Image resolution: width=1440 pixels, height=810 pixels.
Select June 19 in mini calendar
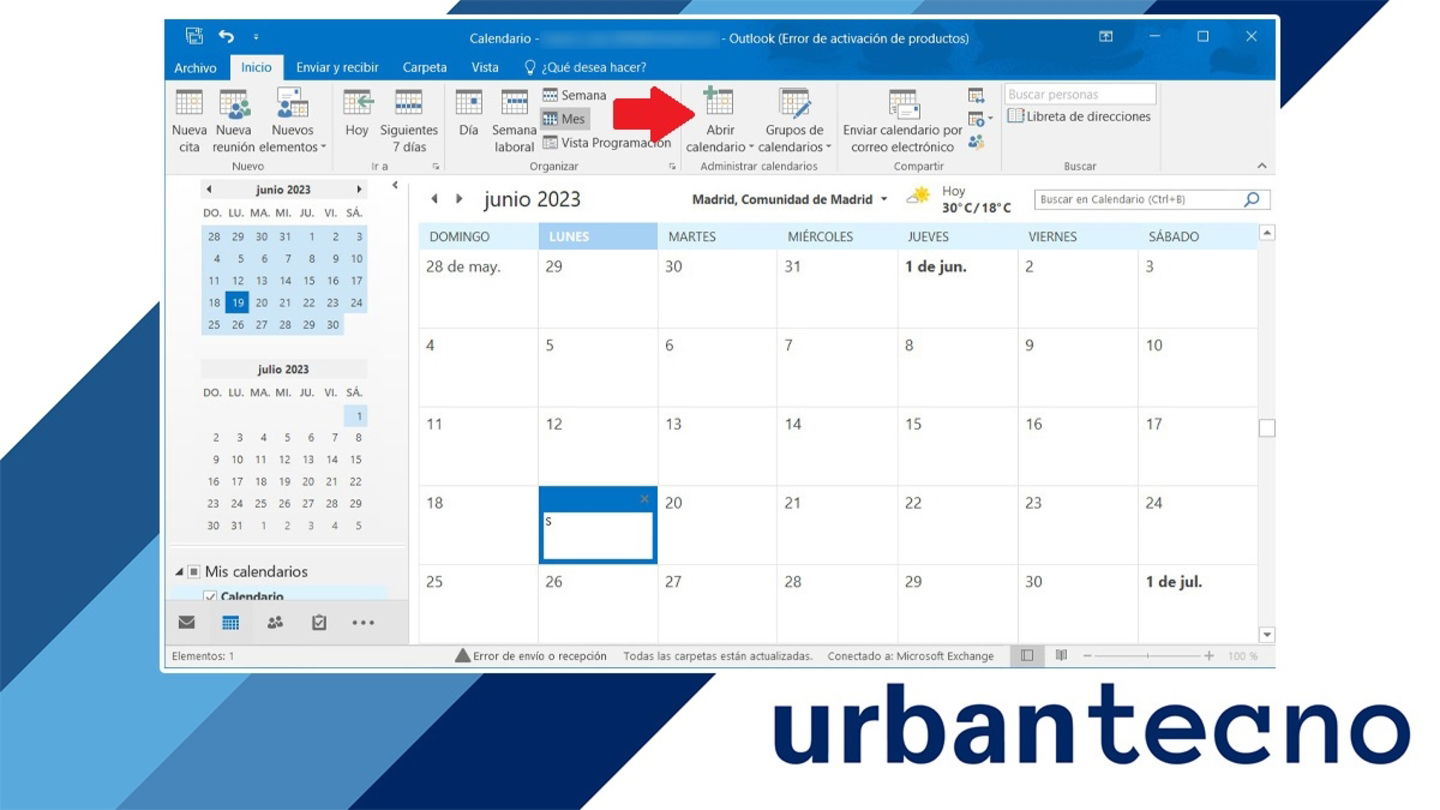point(237,302)
